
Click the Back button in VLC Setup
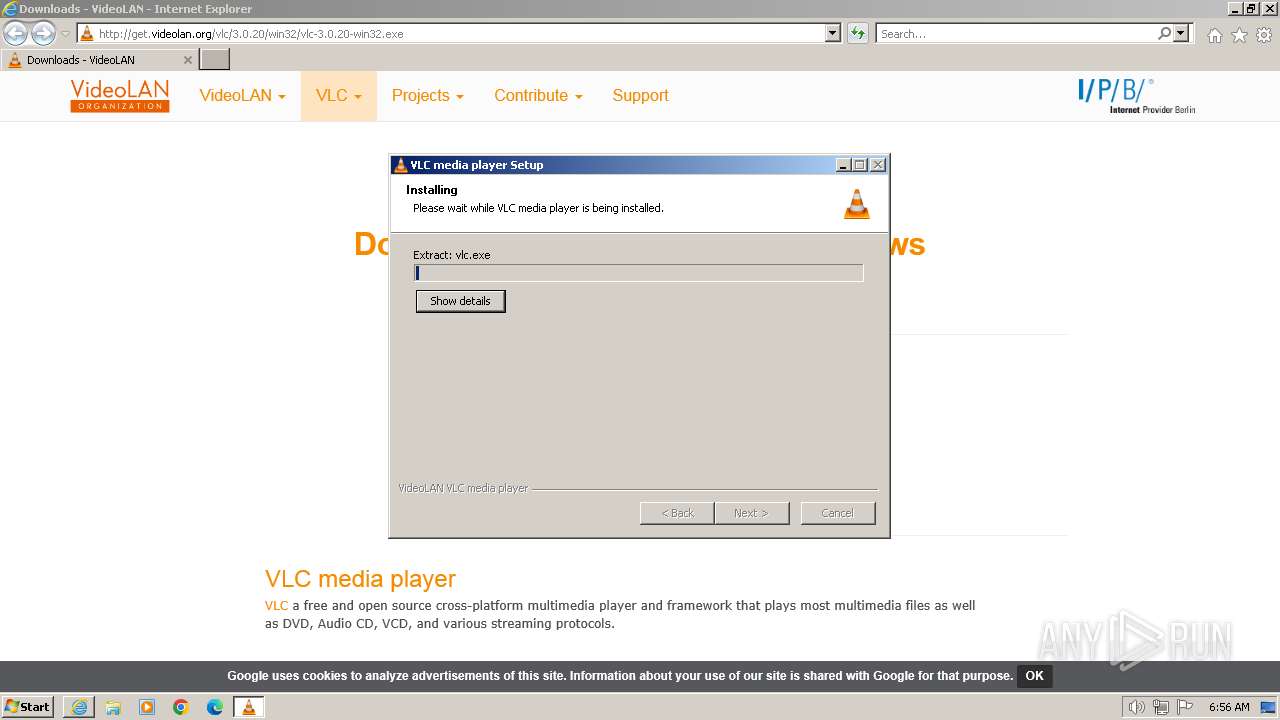[677, 513]
